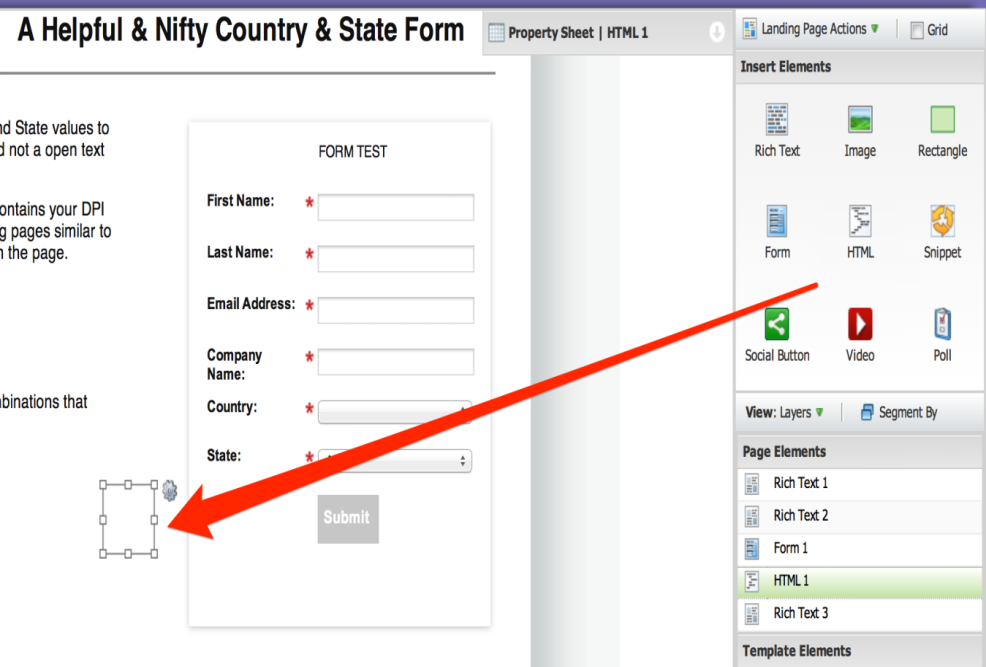Insert a Social Button element
This screenshot has height=667, width=986.
click(x=777, y=335)
